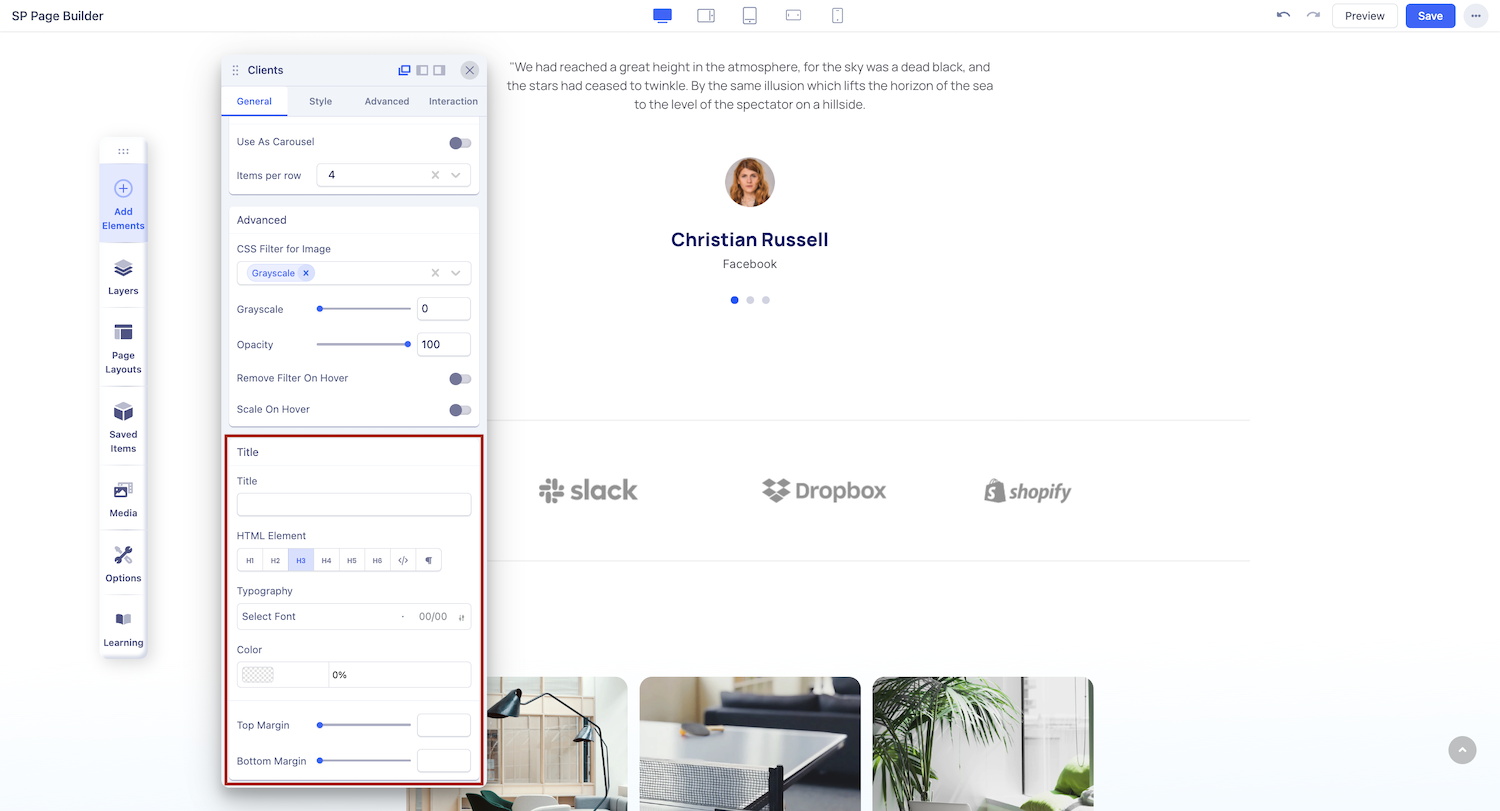The width and height of the screenshot is (1500, 811).
Task: Click the Top Margin slider
Action: (364, 725)
